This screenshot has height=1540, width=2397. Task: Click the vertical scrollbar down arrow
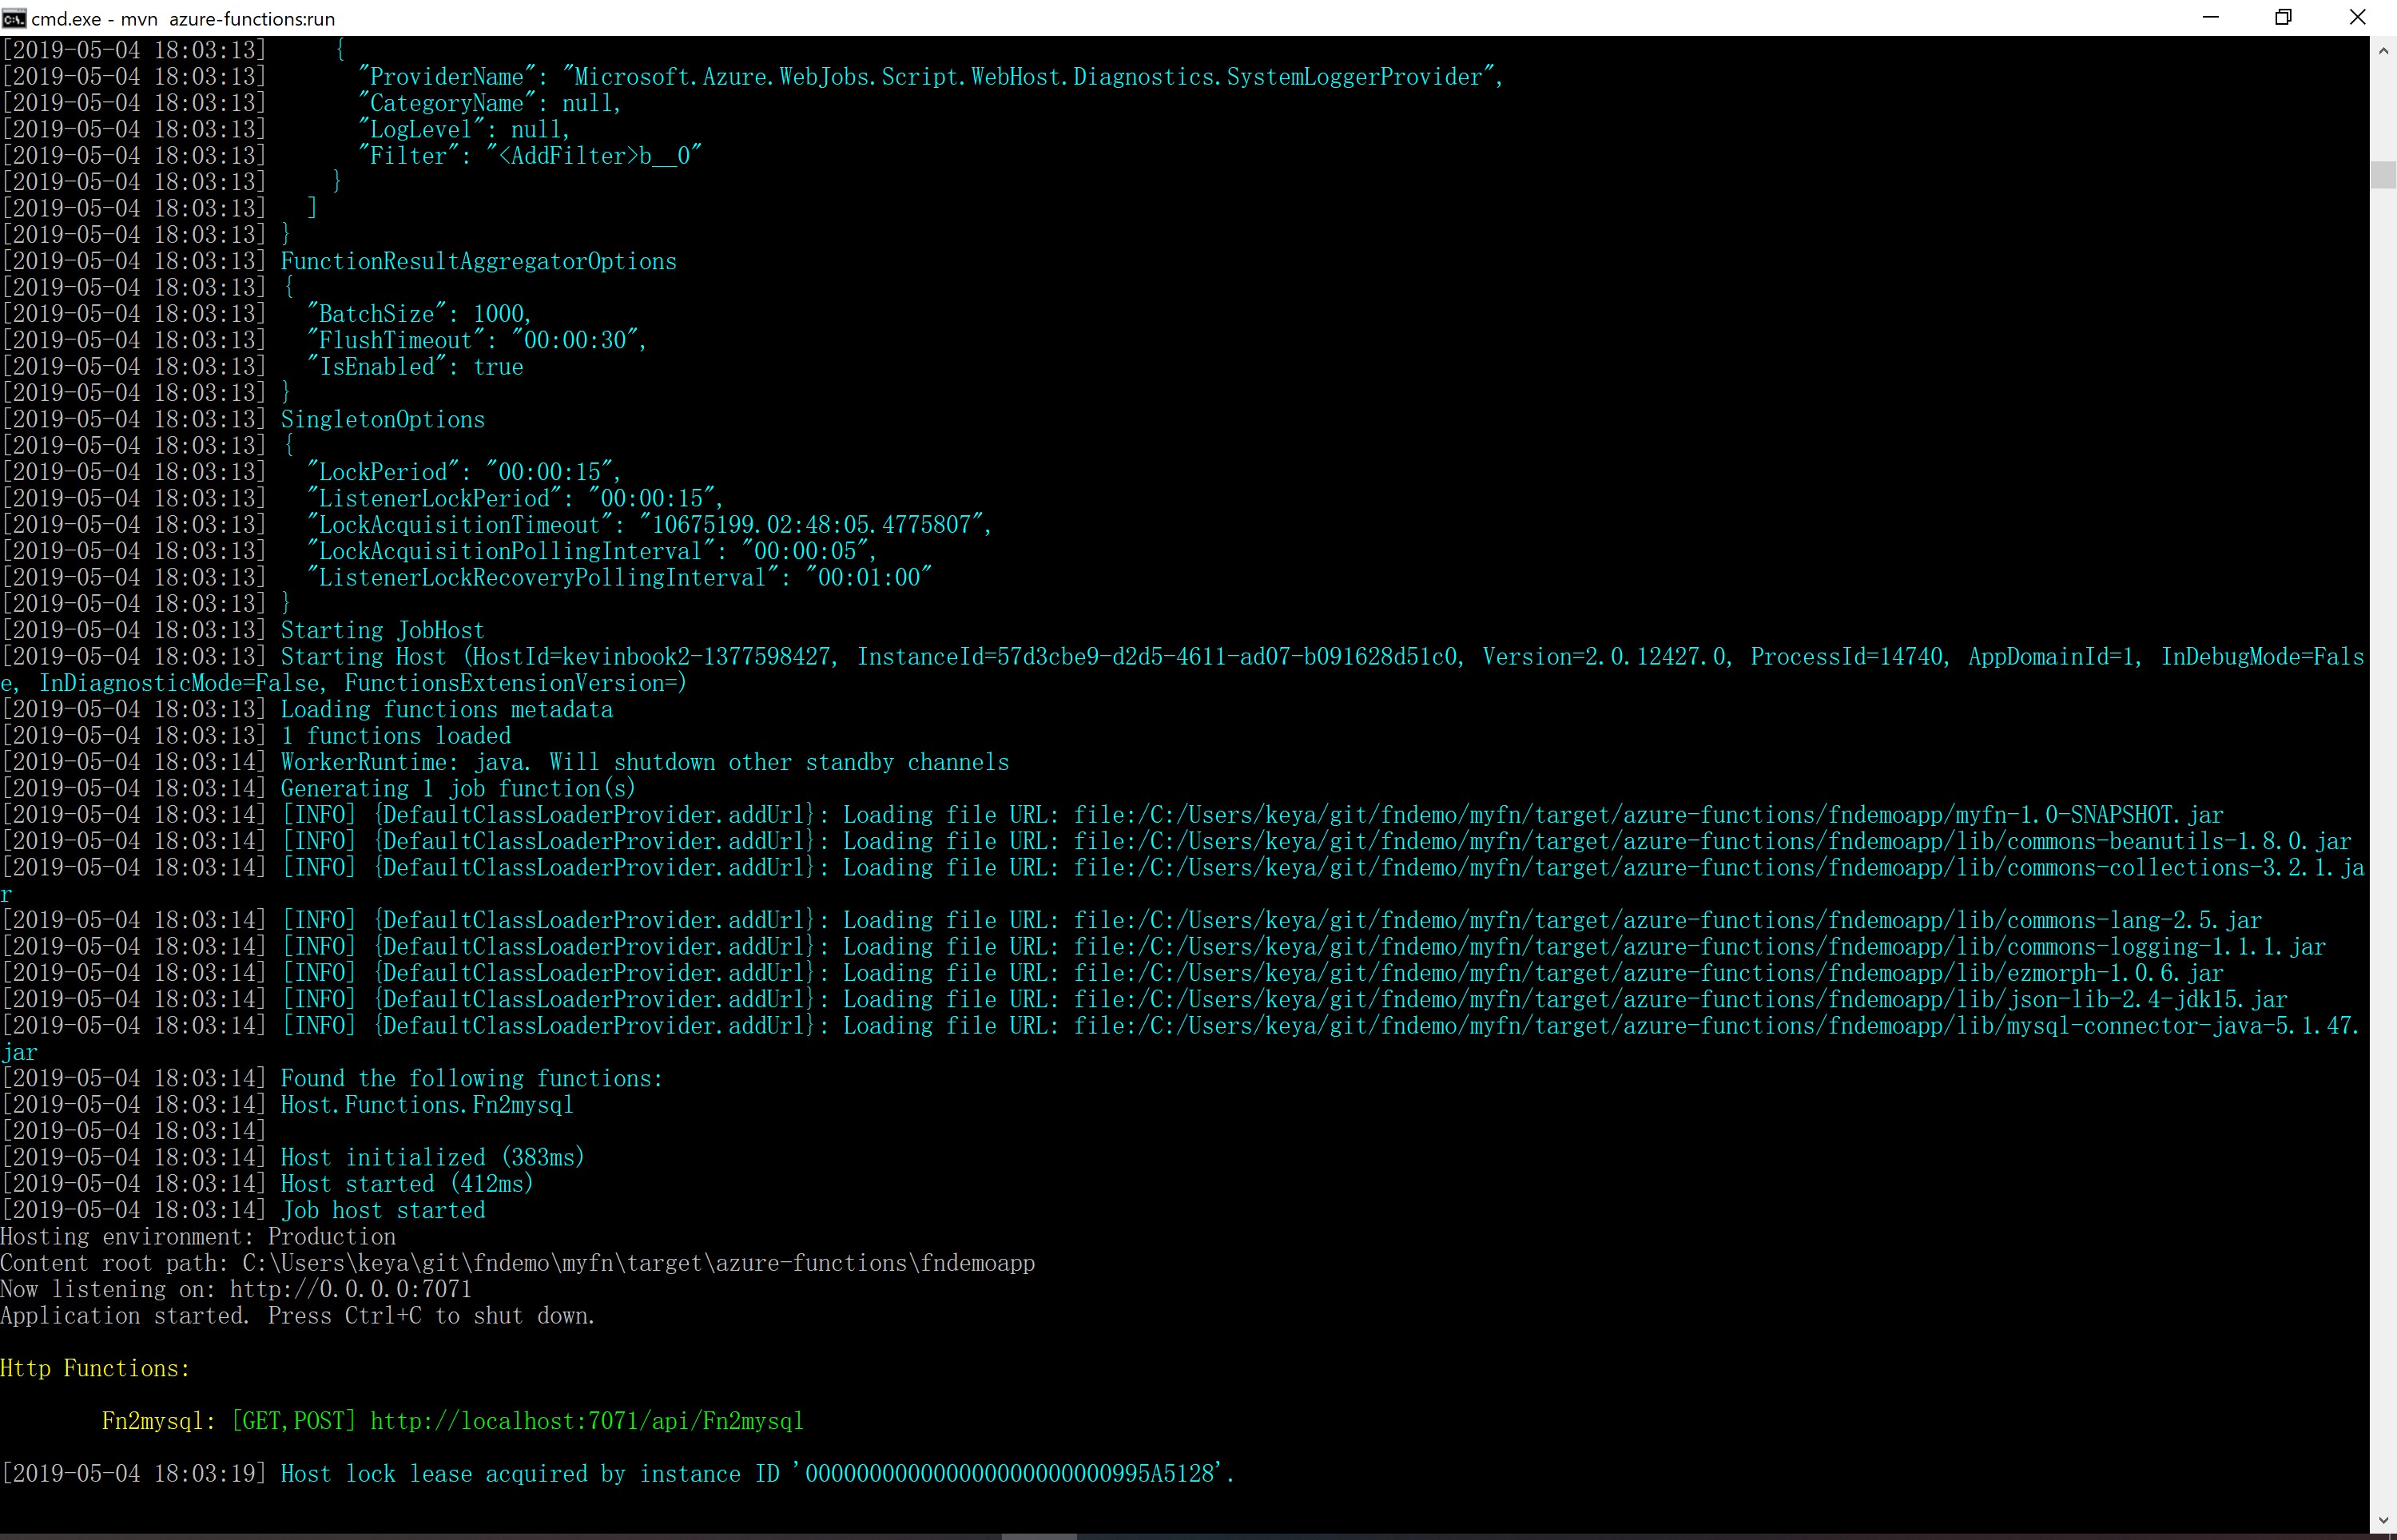click(2383, 1520)
